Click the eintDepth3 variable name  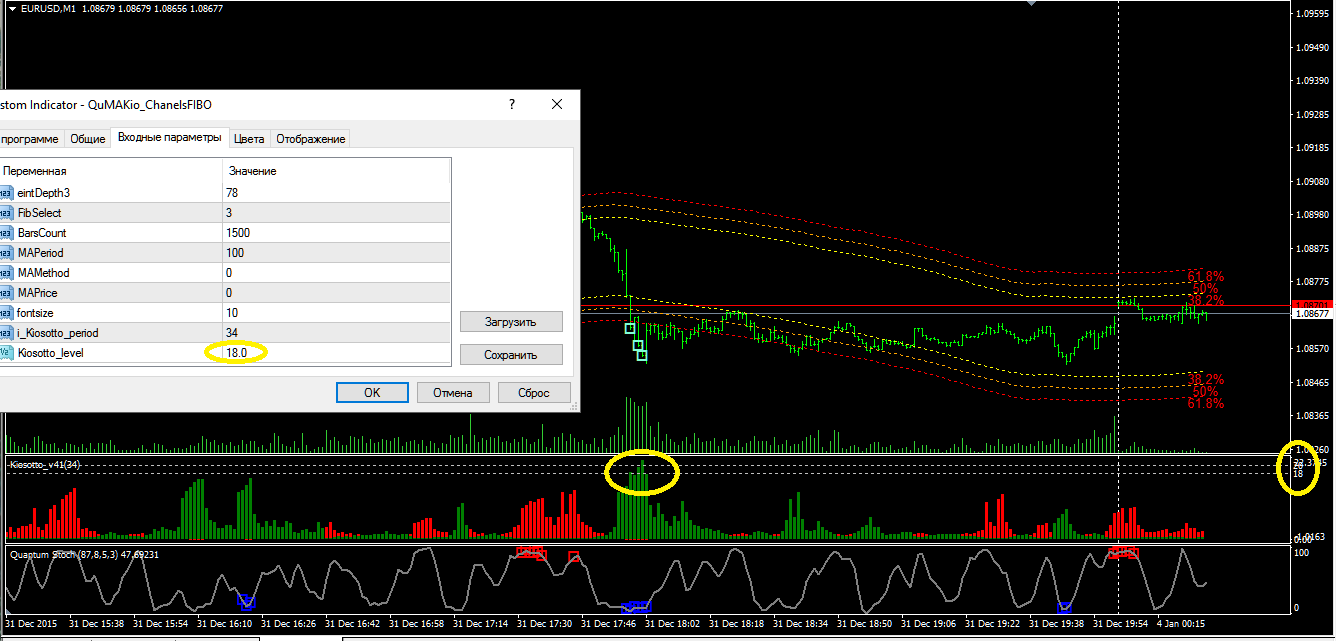44,193
